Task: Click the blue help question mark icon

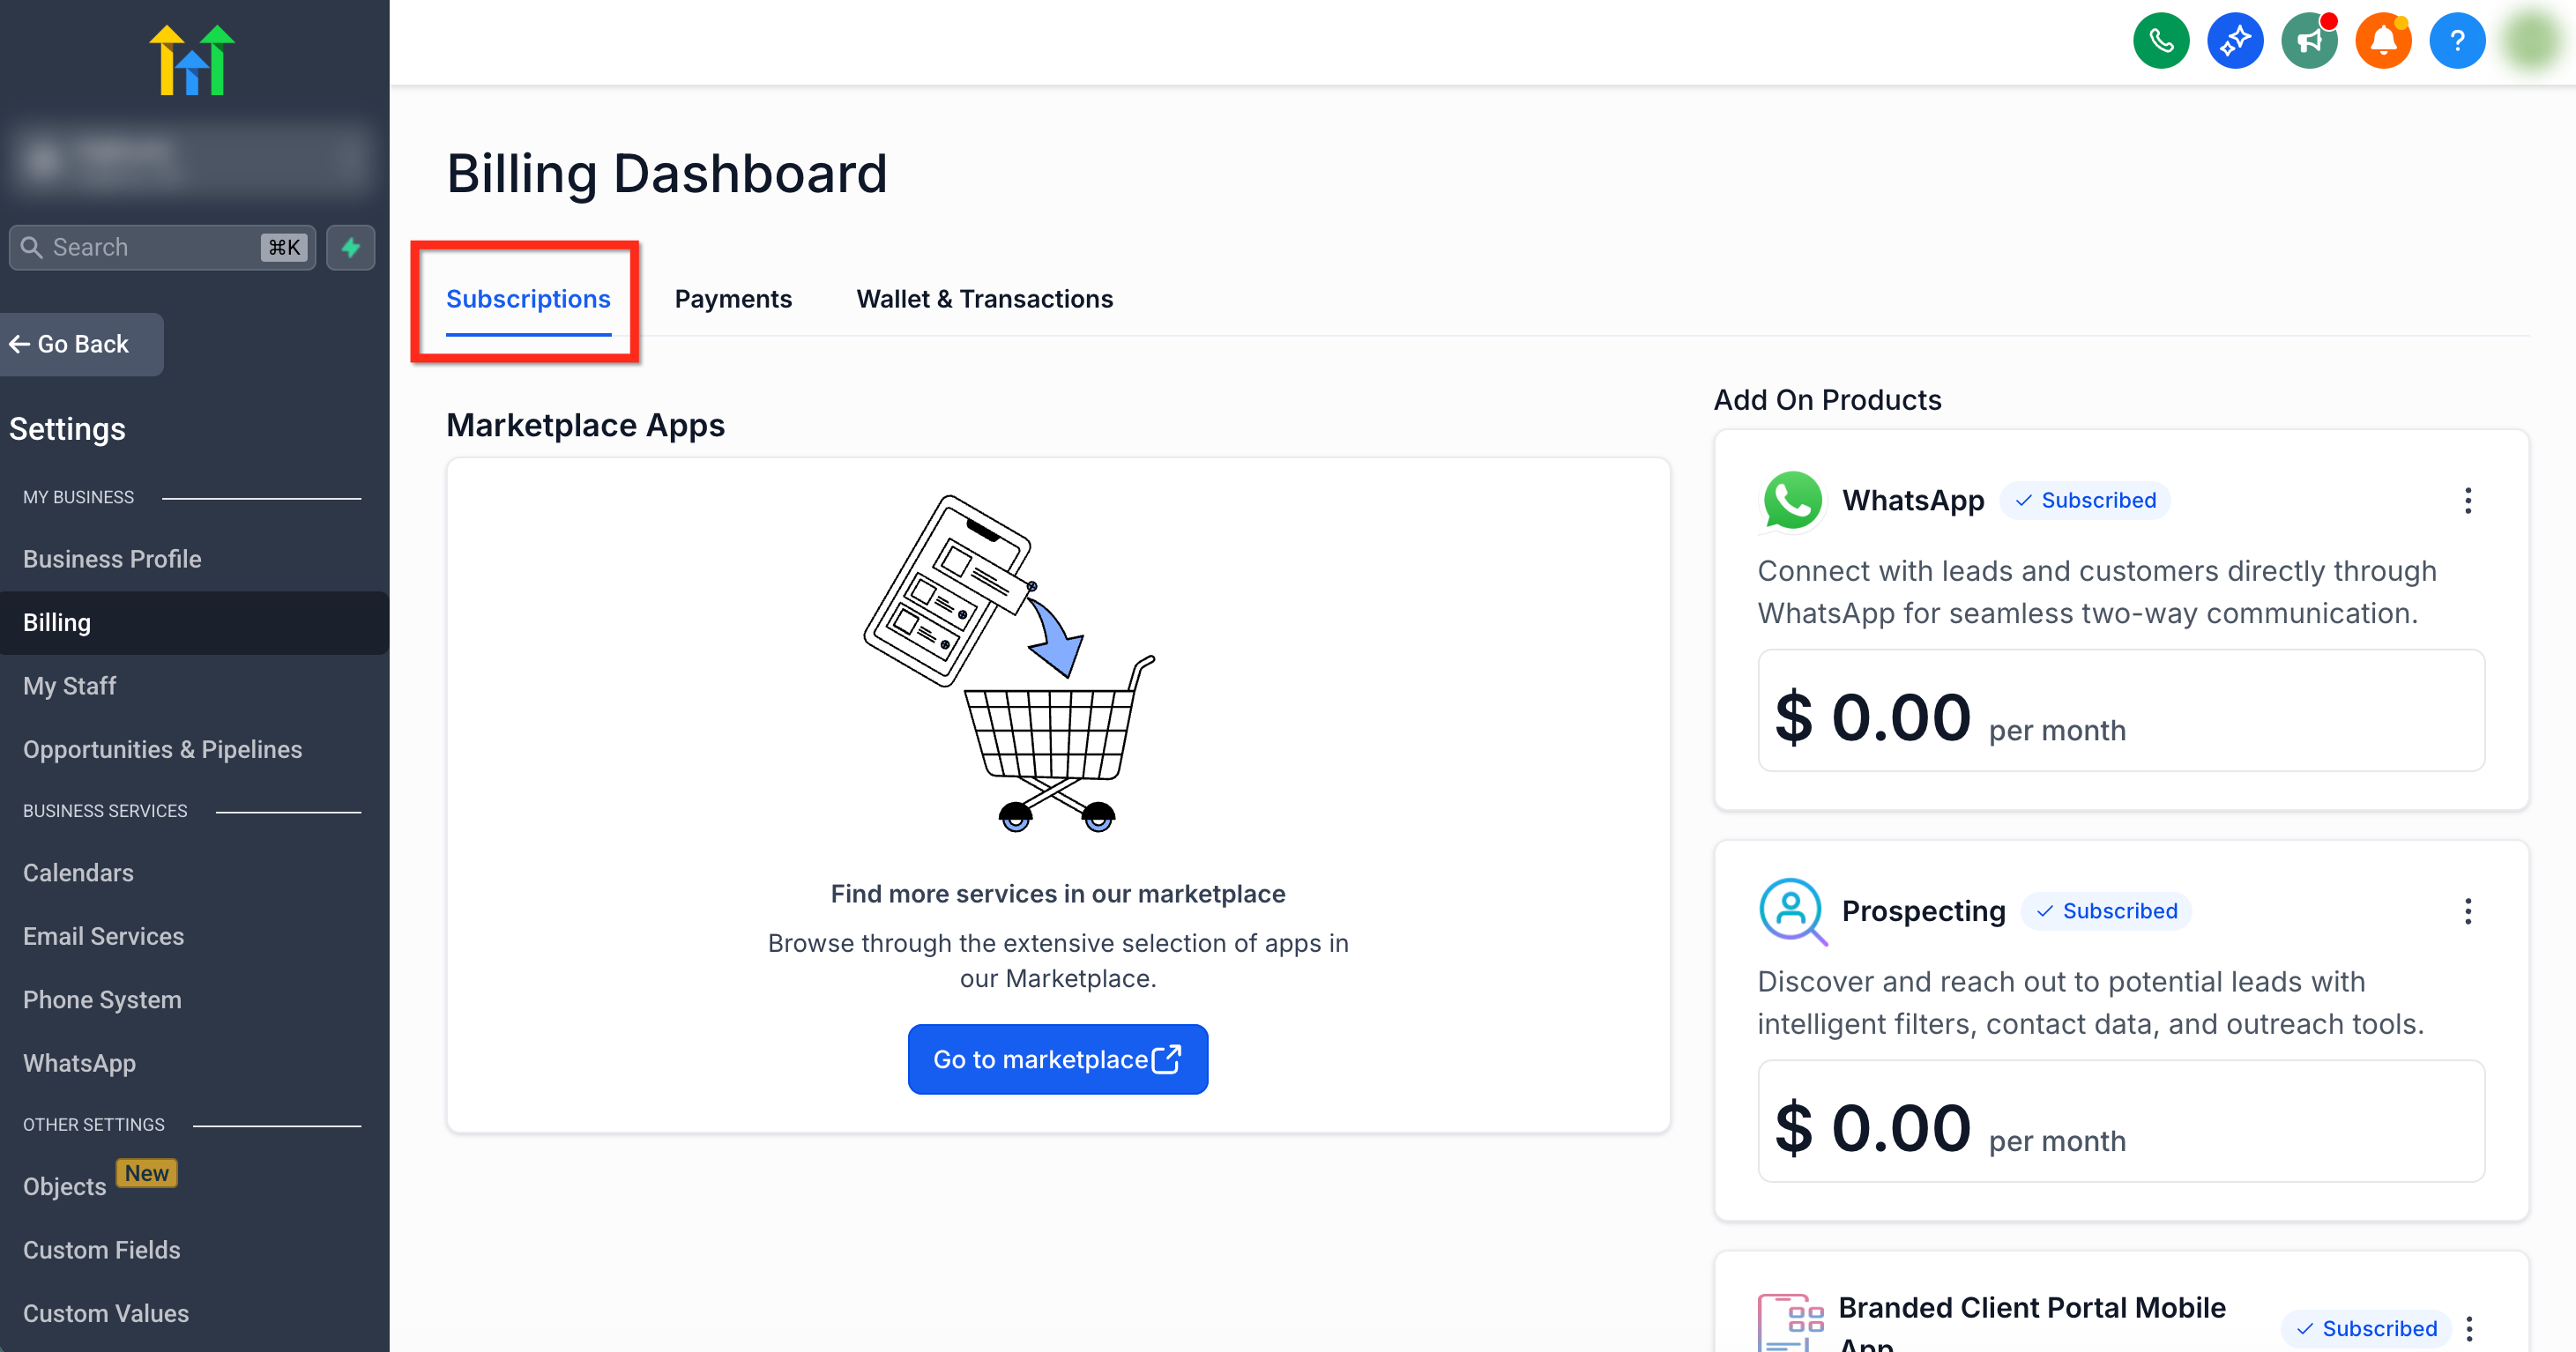Action: pyautogui.click(x=2456, y=41)
